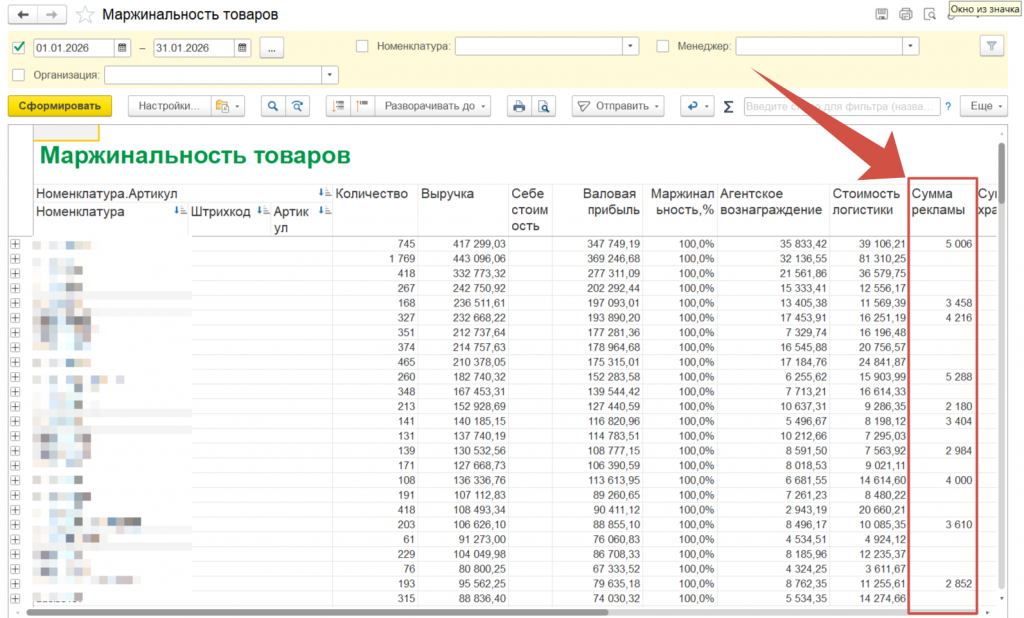This screenshot has width=1024, height=618.
Task: Disable the period checkbox
Action: tap(19, 46)
